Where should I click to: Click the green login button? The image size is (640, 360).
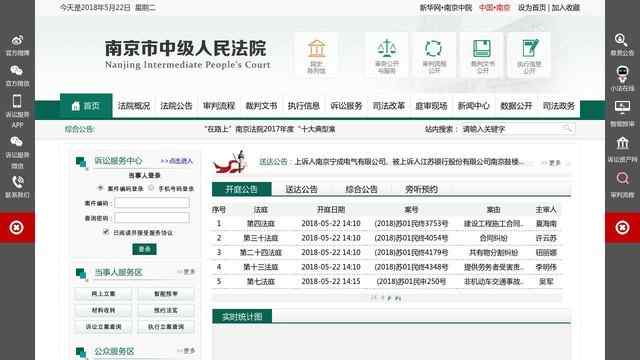[144, 249]
